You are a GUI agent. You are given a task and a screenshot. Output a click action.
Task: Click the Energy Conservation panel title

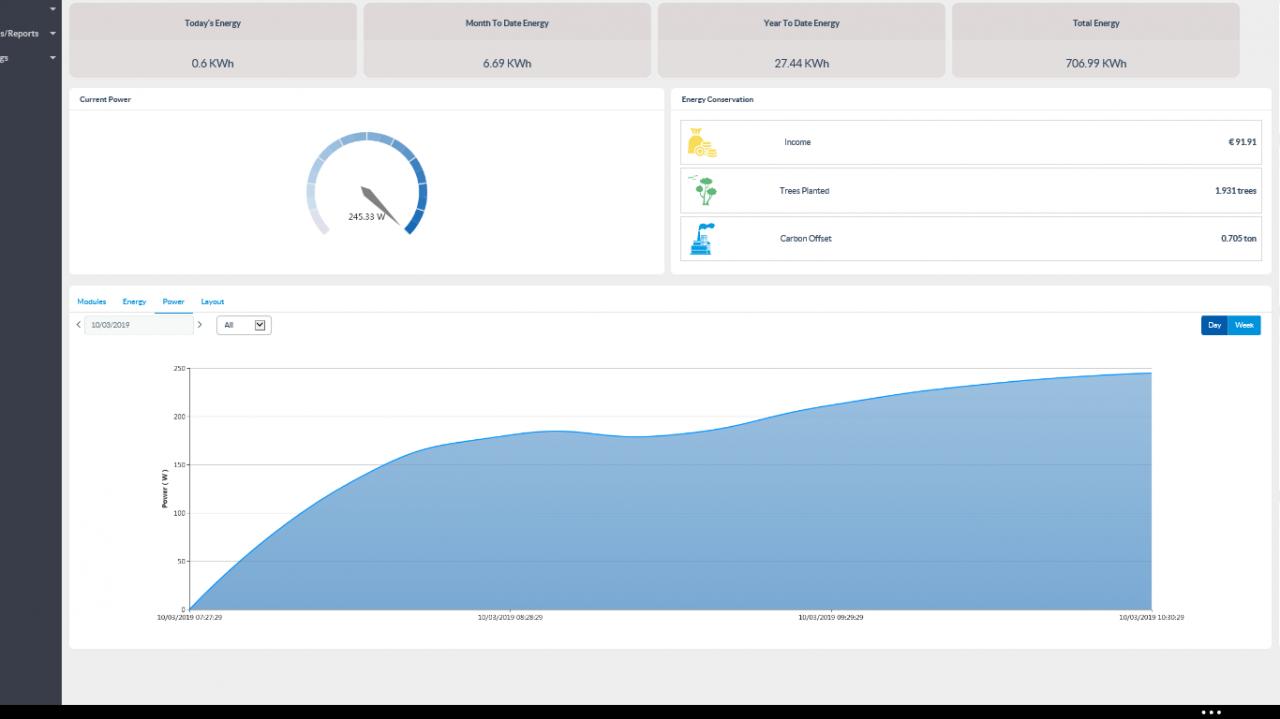pyautogui.click(x=717, y=99)
